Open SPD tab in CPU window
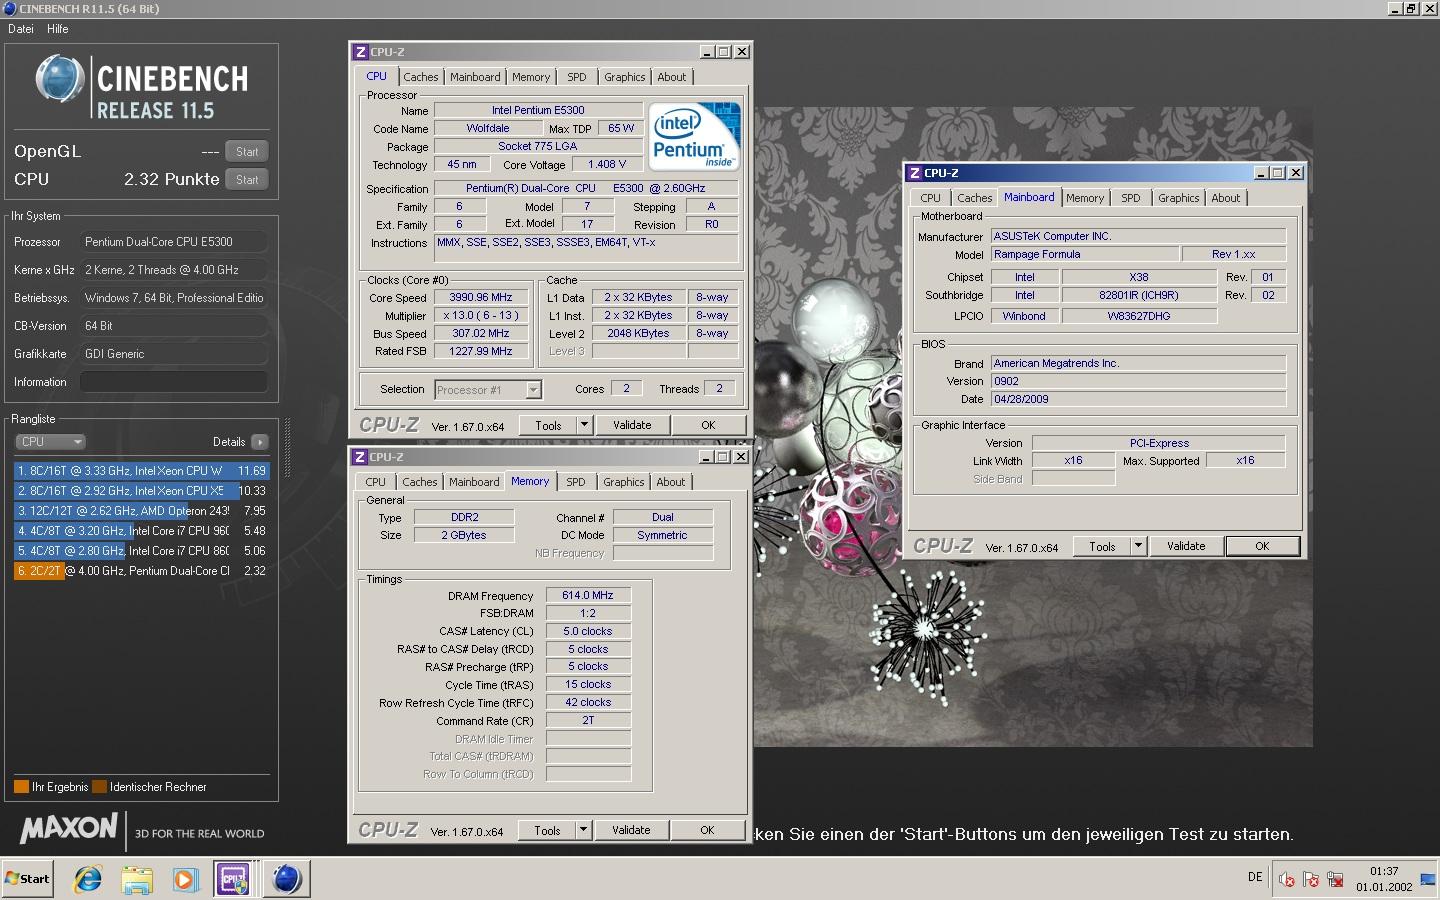The width and height of the screenshot is (1440, 900). click(x=577, y=77)
